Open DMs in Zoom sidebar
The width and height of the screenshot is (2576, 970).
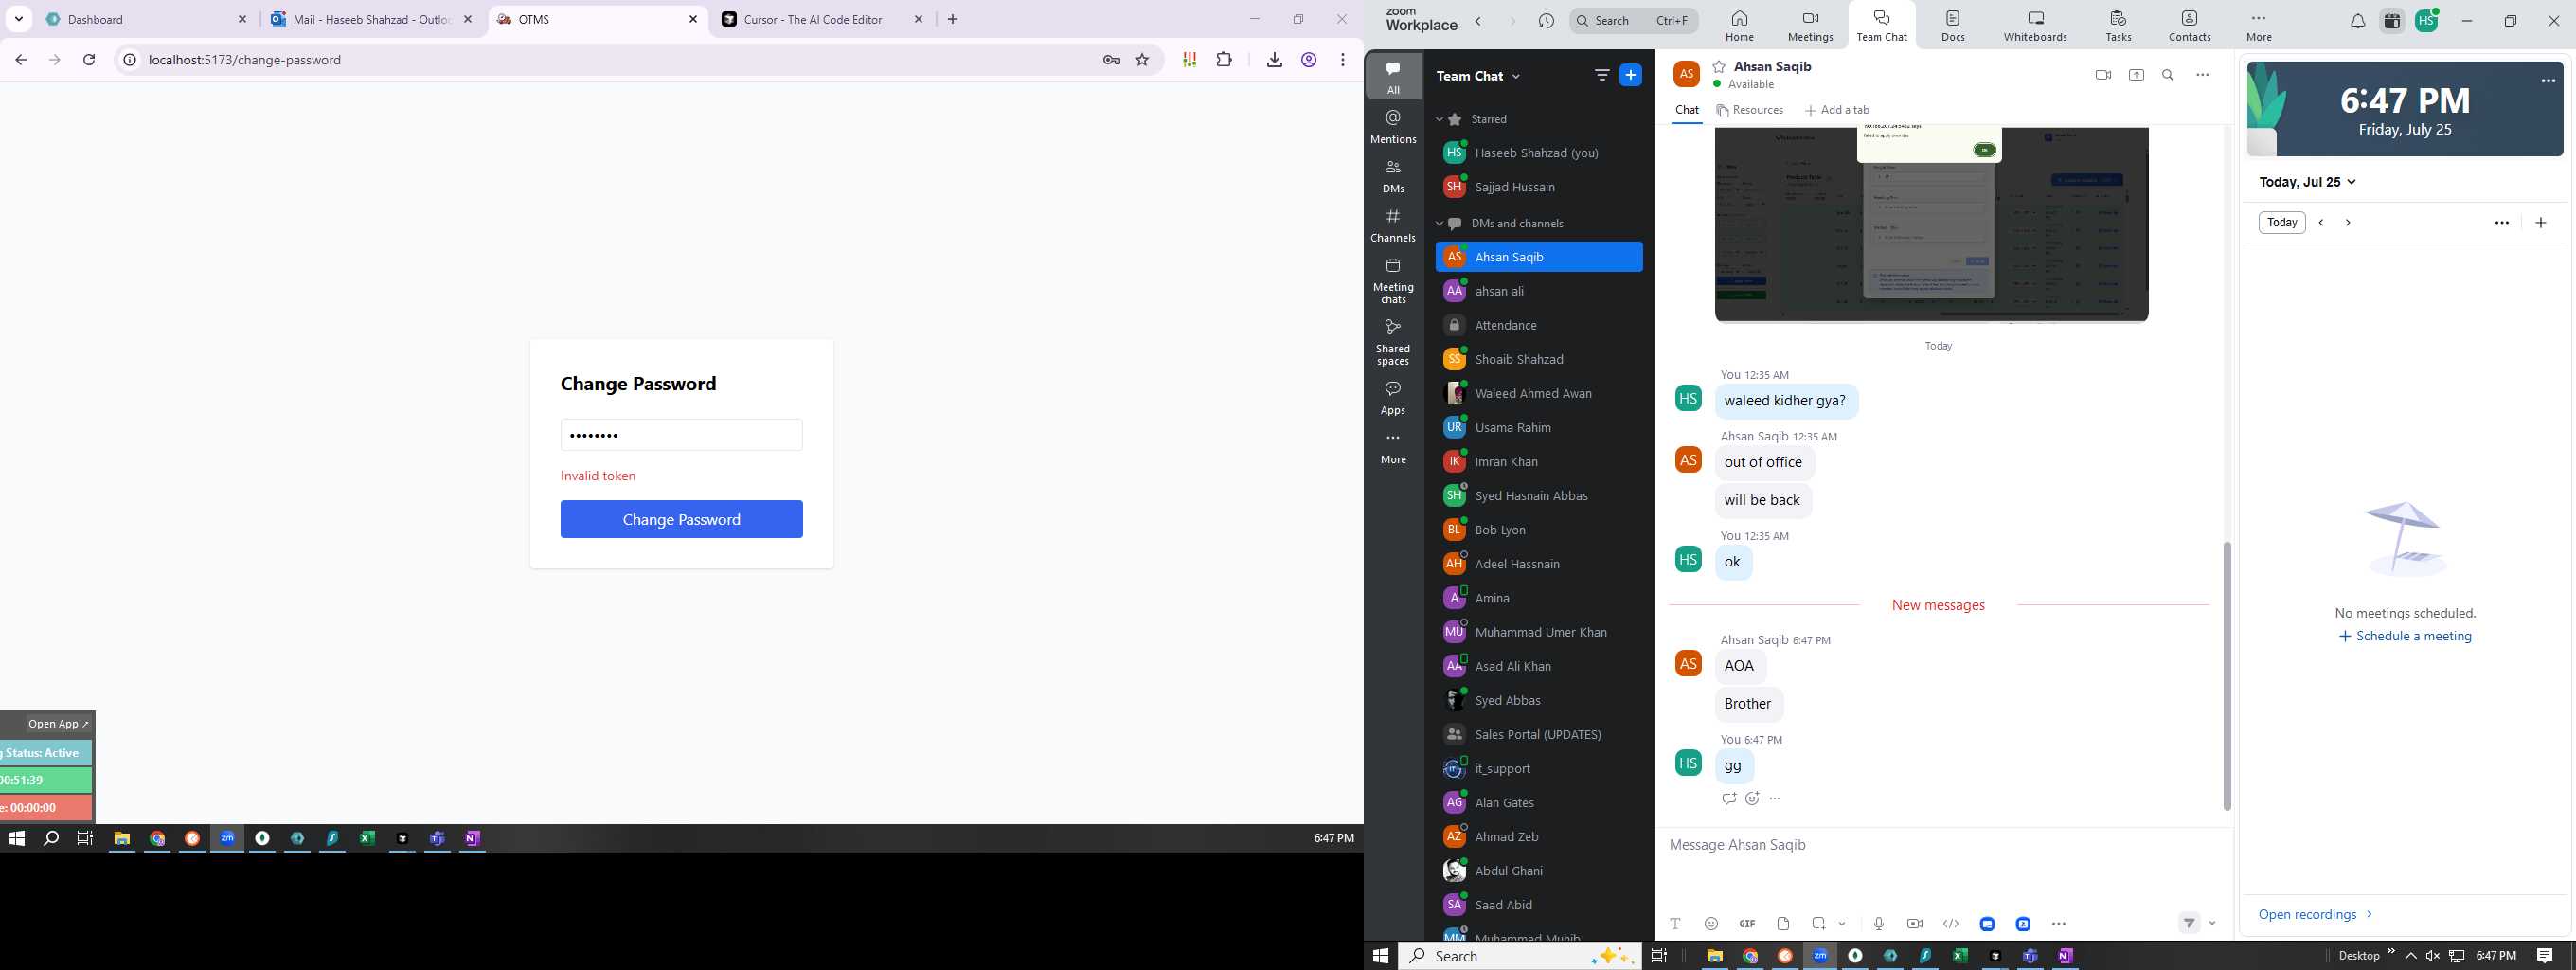pos(1393,176)
